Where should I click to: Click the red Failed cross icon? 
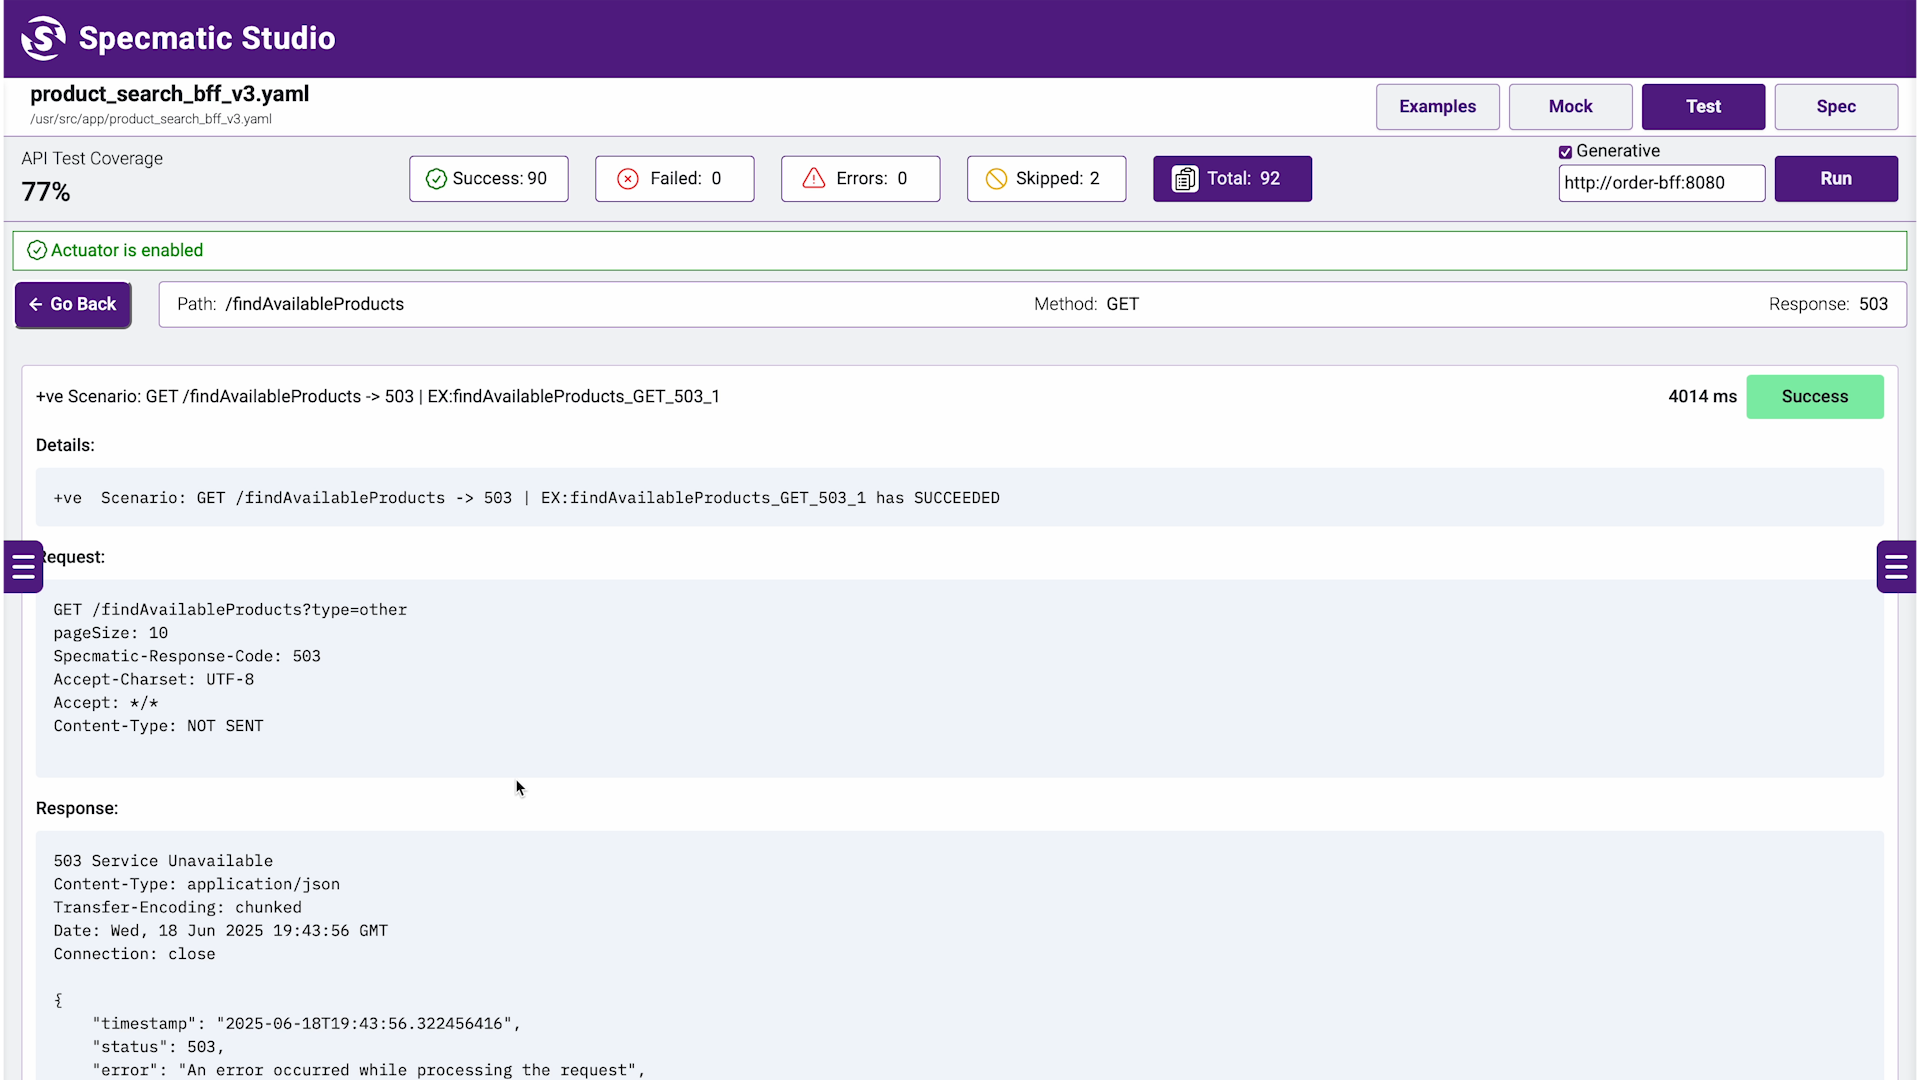[x=628, y=179]
